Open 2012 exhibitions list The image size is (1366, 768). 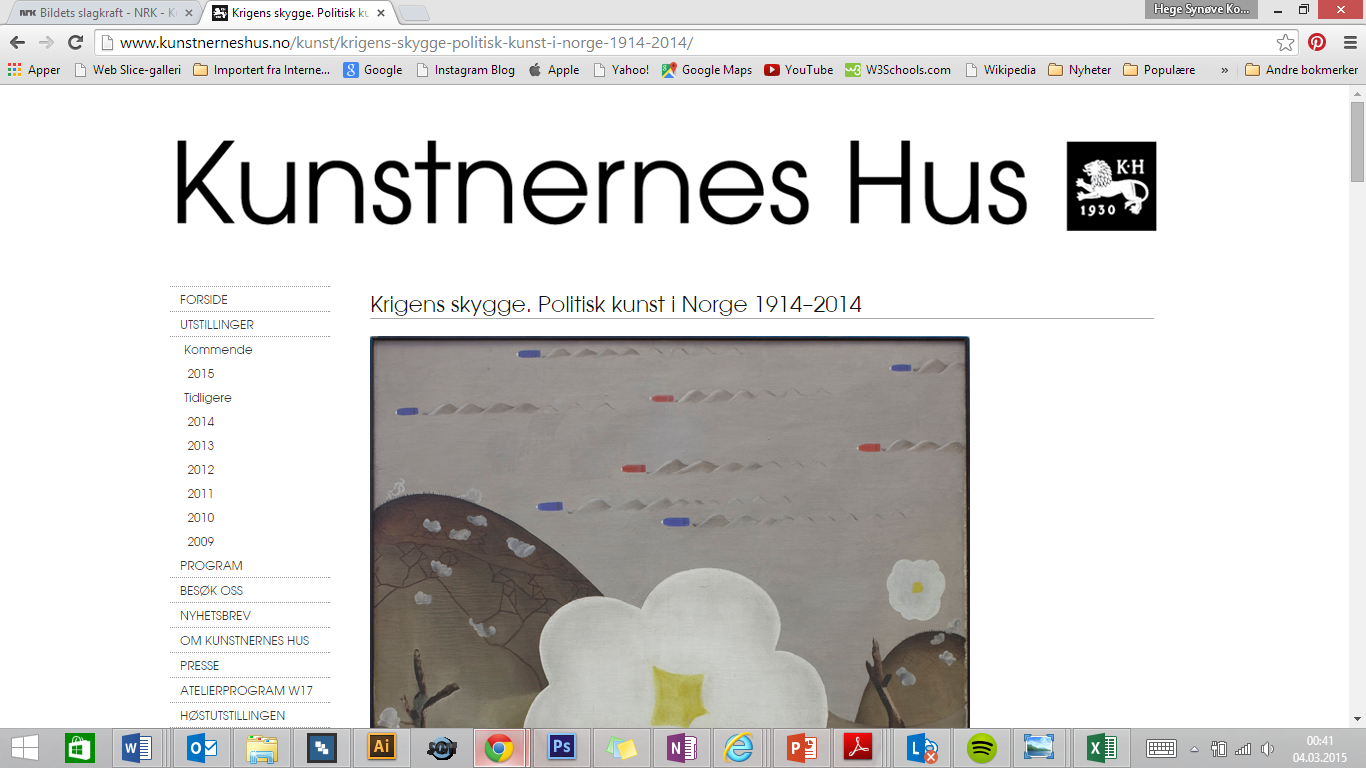tap(201, 470)
